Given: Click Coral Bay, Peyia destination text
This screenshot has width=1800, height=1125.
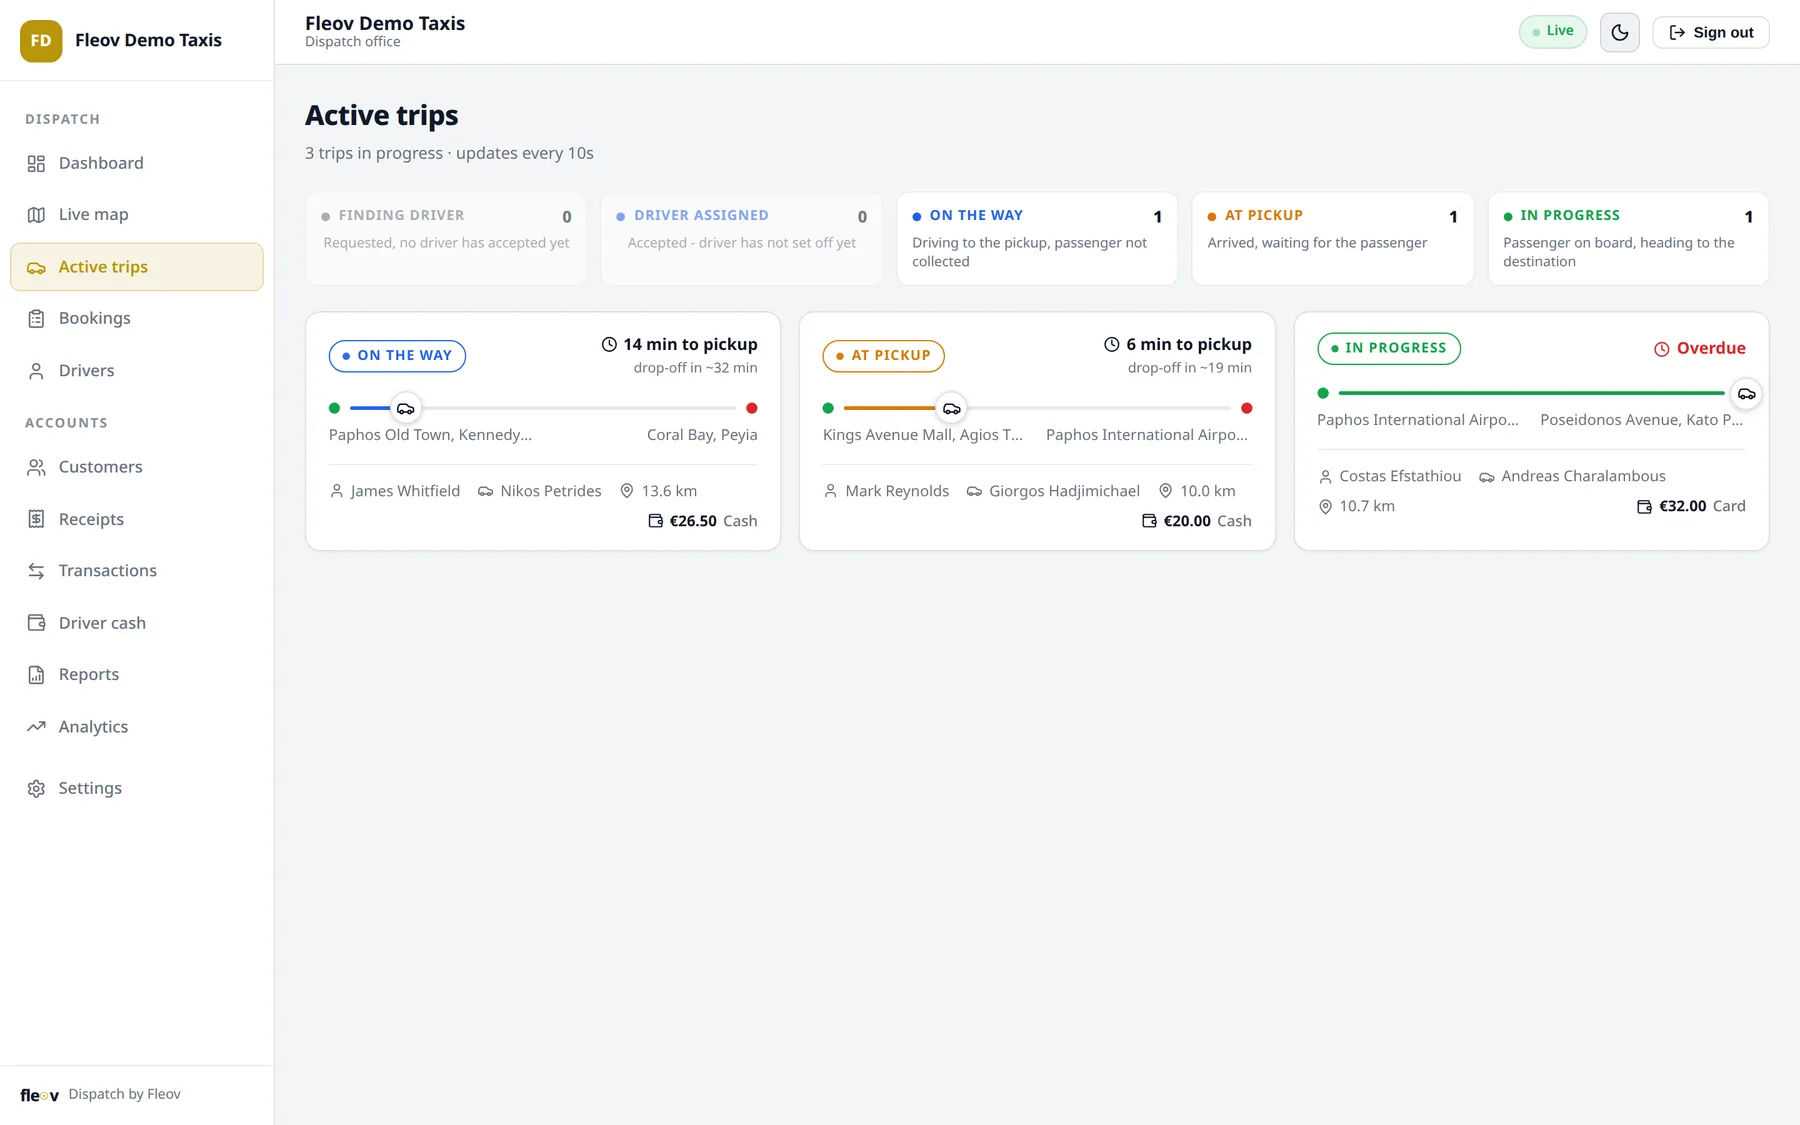Looking at the screenshot, I should click(702, 435).
